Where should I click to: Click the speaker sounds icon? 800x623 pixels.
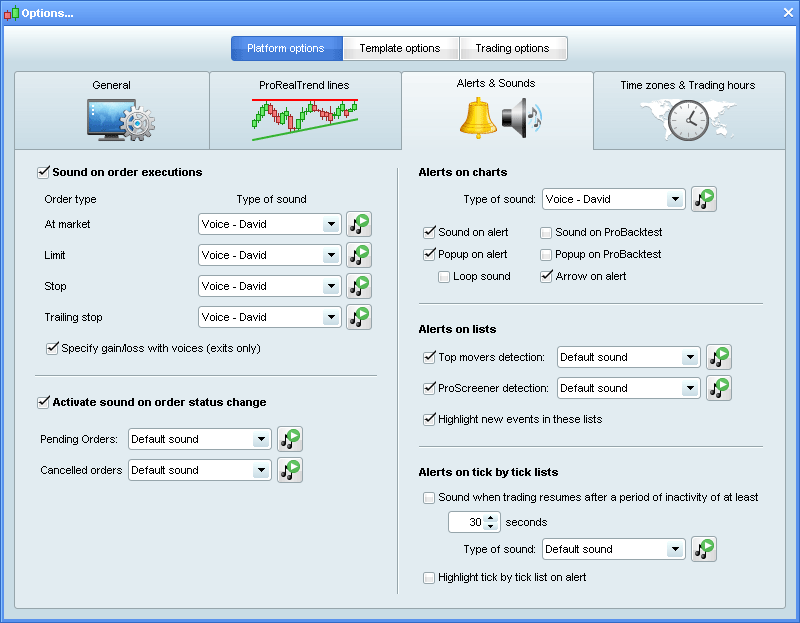(x=521, y=118)
